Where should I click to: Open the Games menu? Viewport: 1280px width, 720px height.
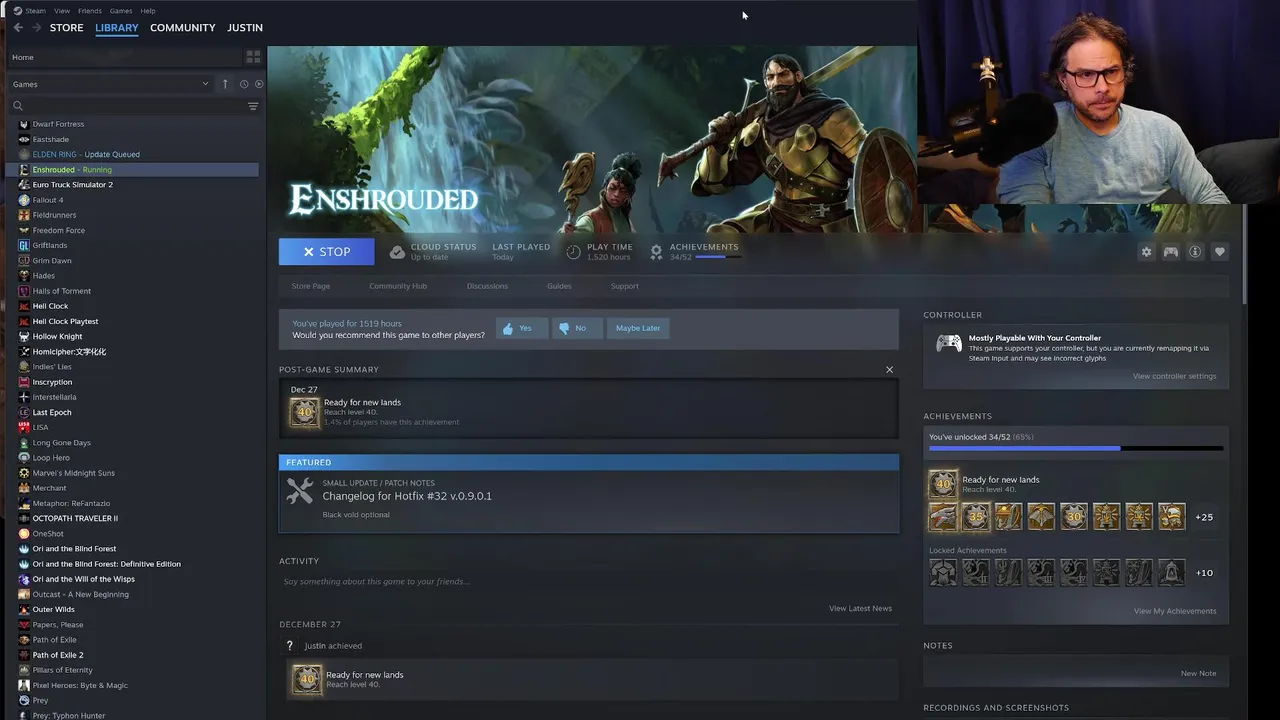coord(121,11)
